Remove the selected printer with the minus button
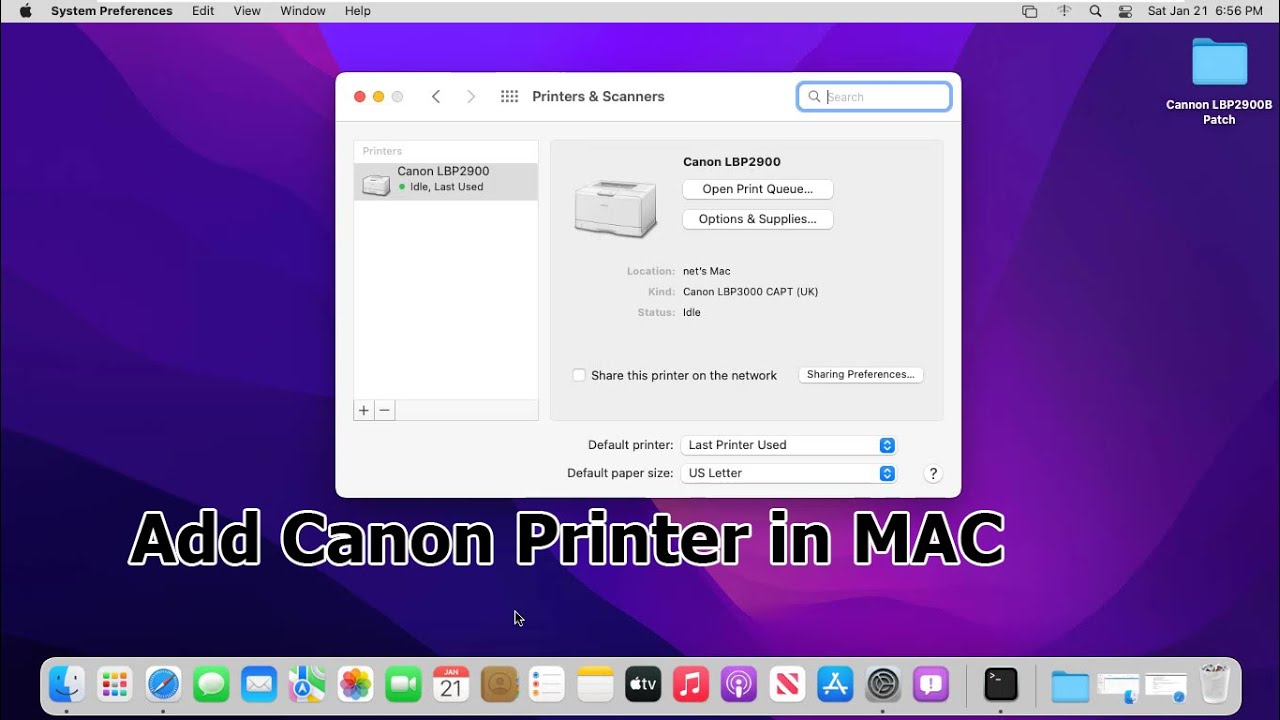Screen dimensions: 1280x720 (385, 410)
